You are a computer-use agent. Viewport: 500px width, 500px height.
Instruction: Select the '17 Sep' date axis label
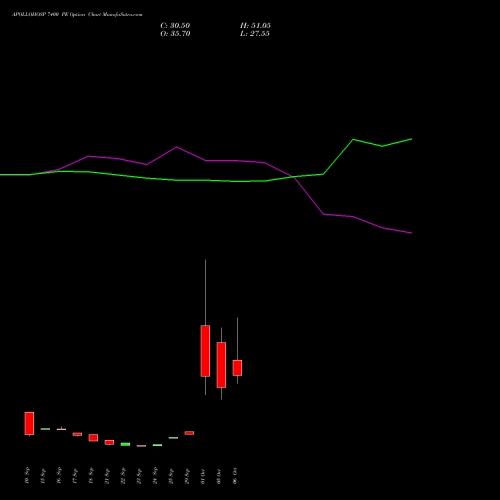pyautogui.click(x=75, y=476)
